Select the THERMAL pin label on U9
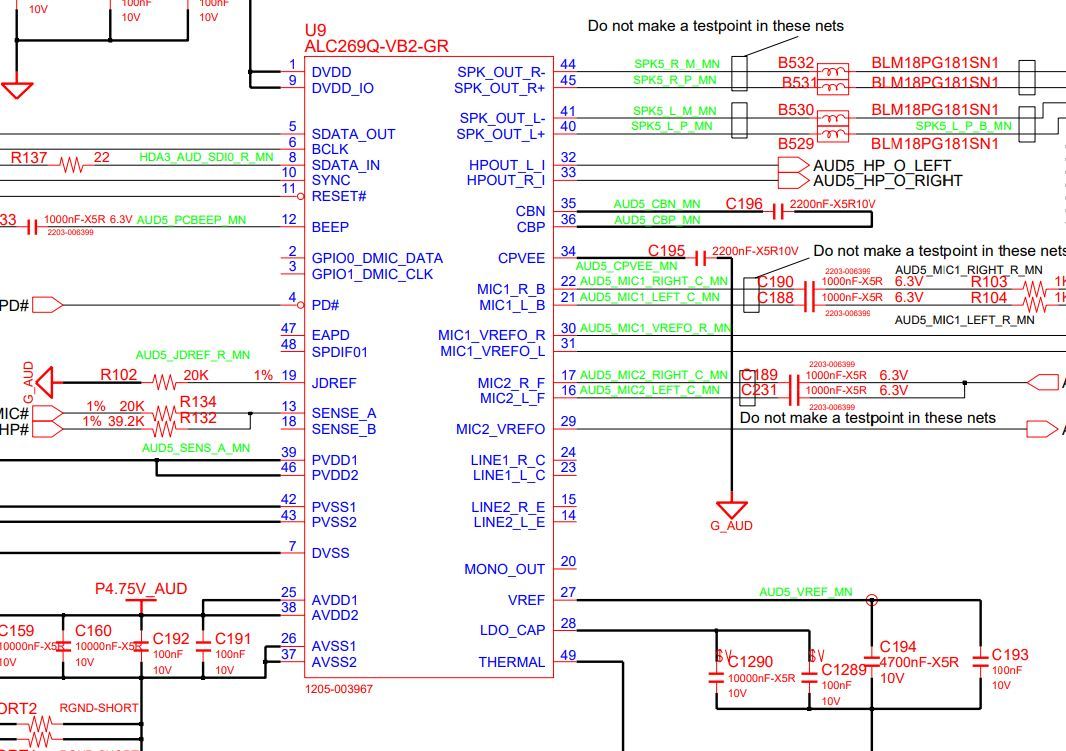1066x751 pixels. tap(511, 662)
